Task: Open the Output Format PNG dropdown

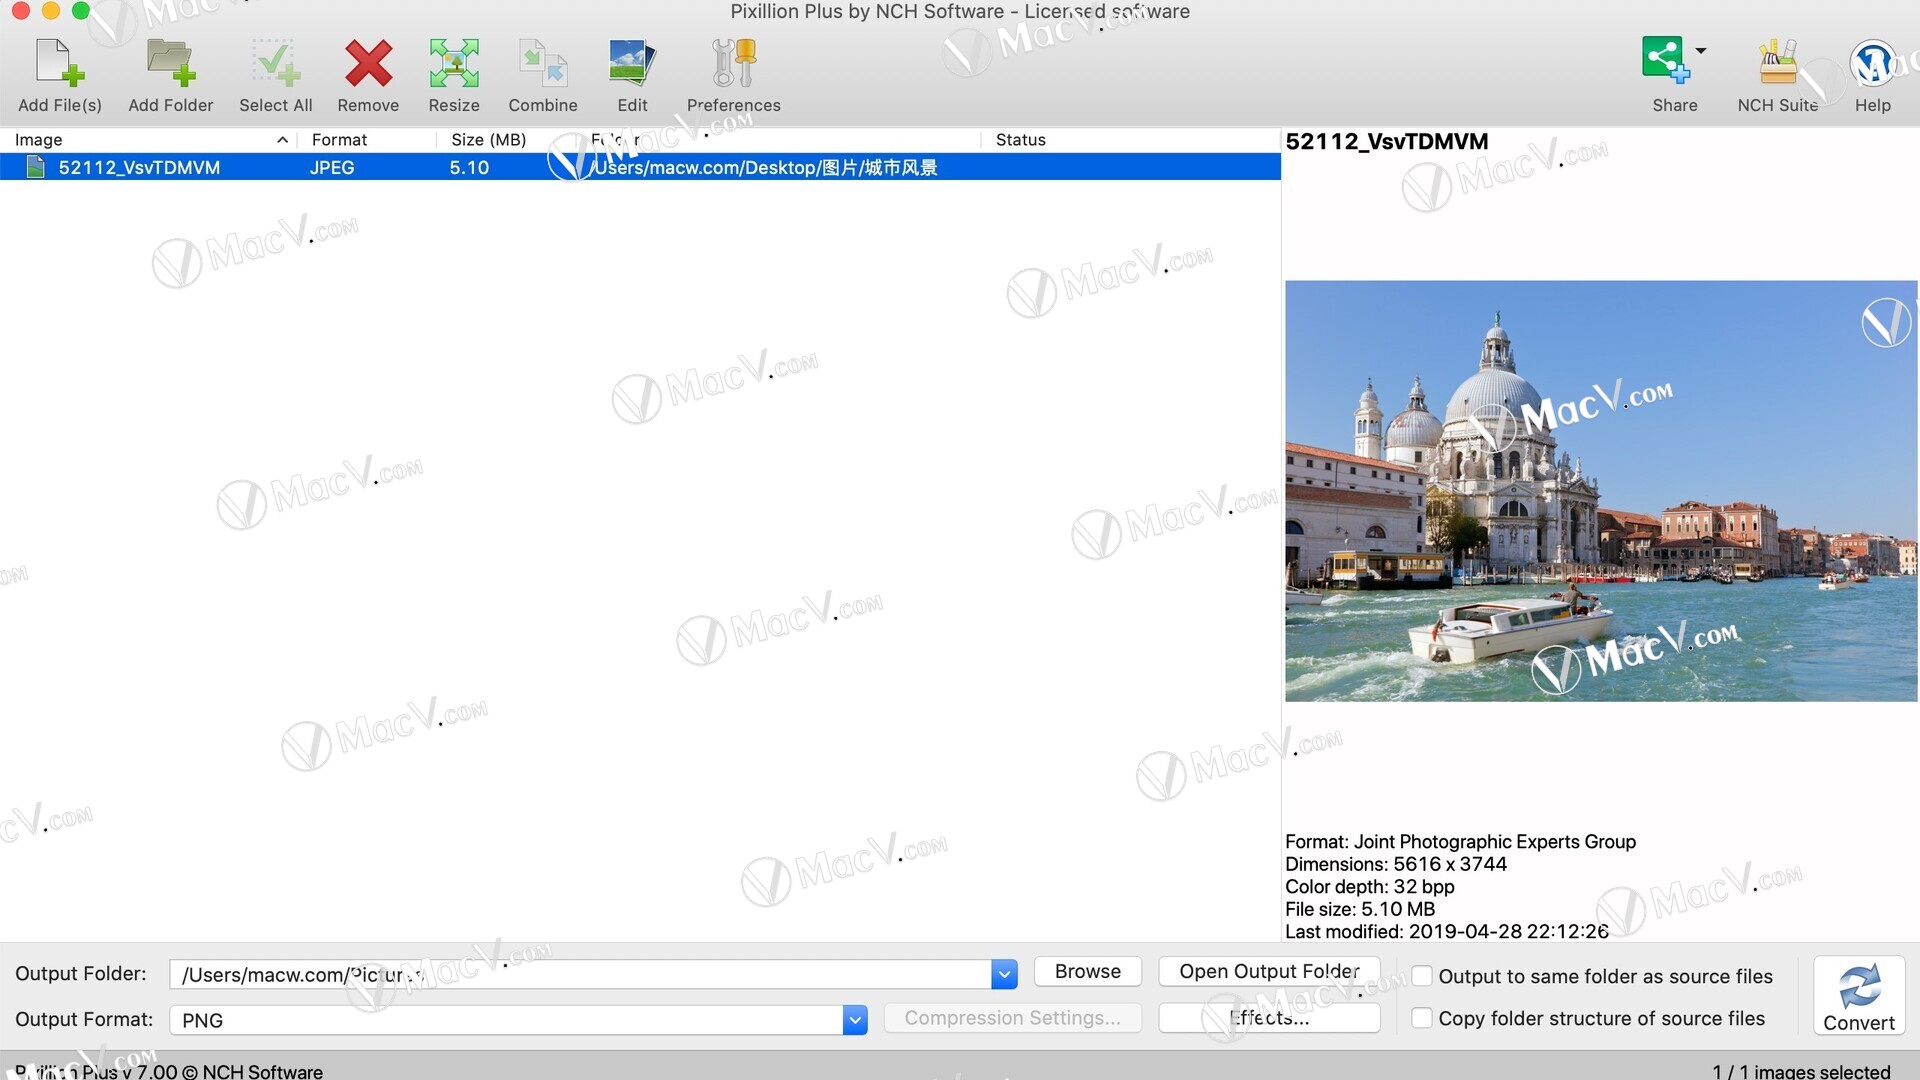Action: pyautogui.click(x=854, y=1020)
